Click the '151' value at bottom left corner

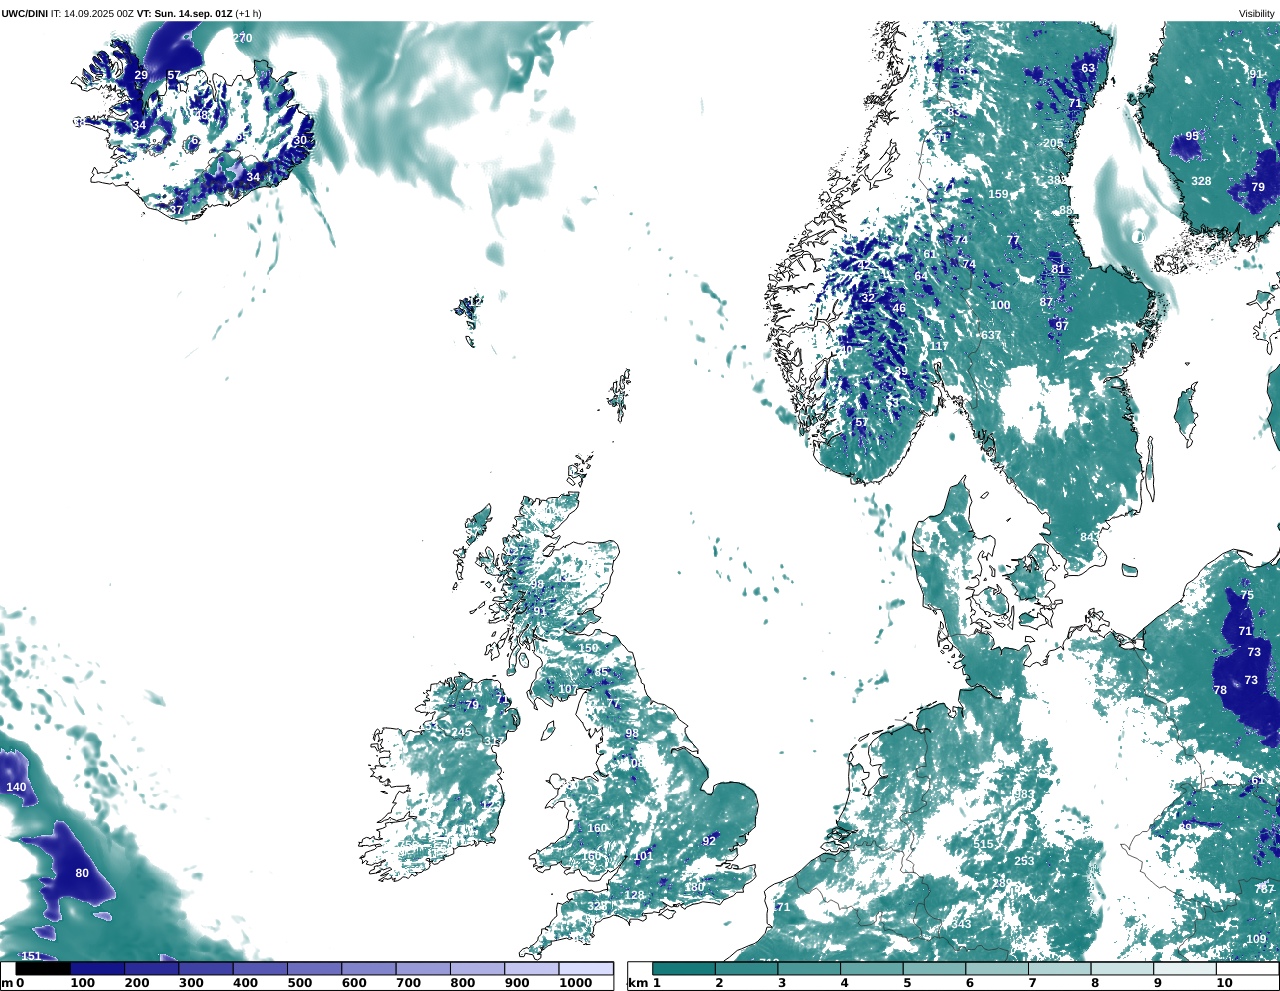tap(31, 957)
